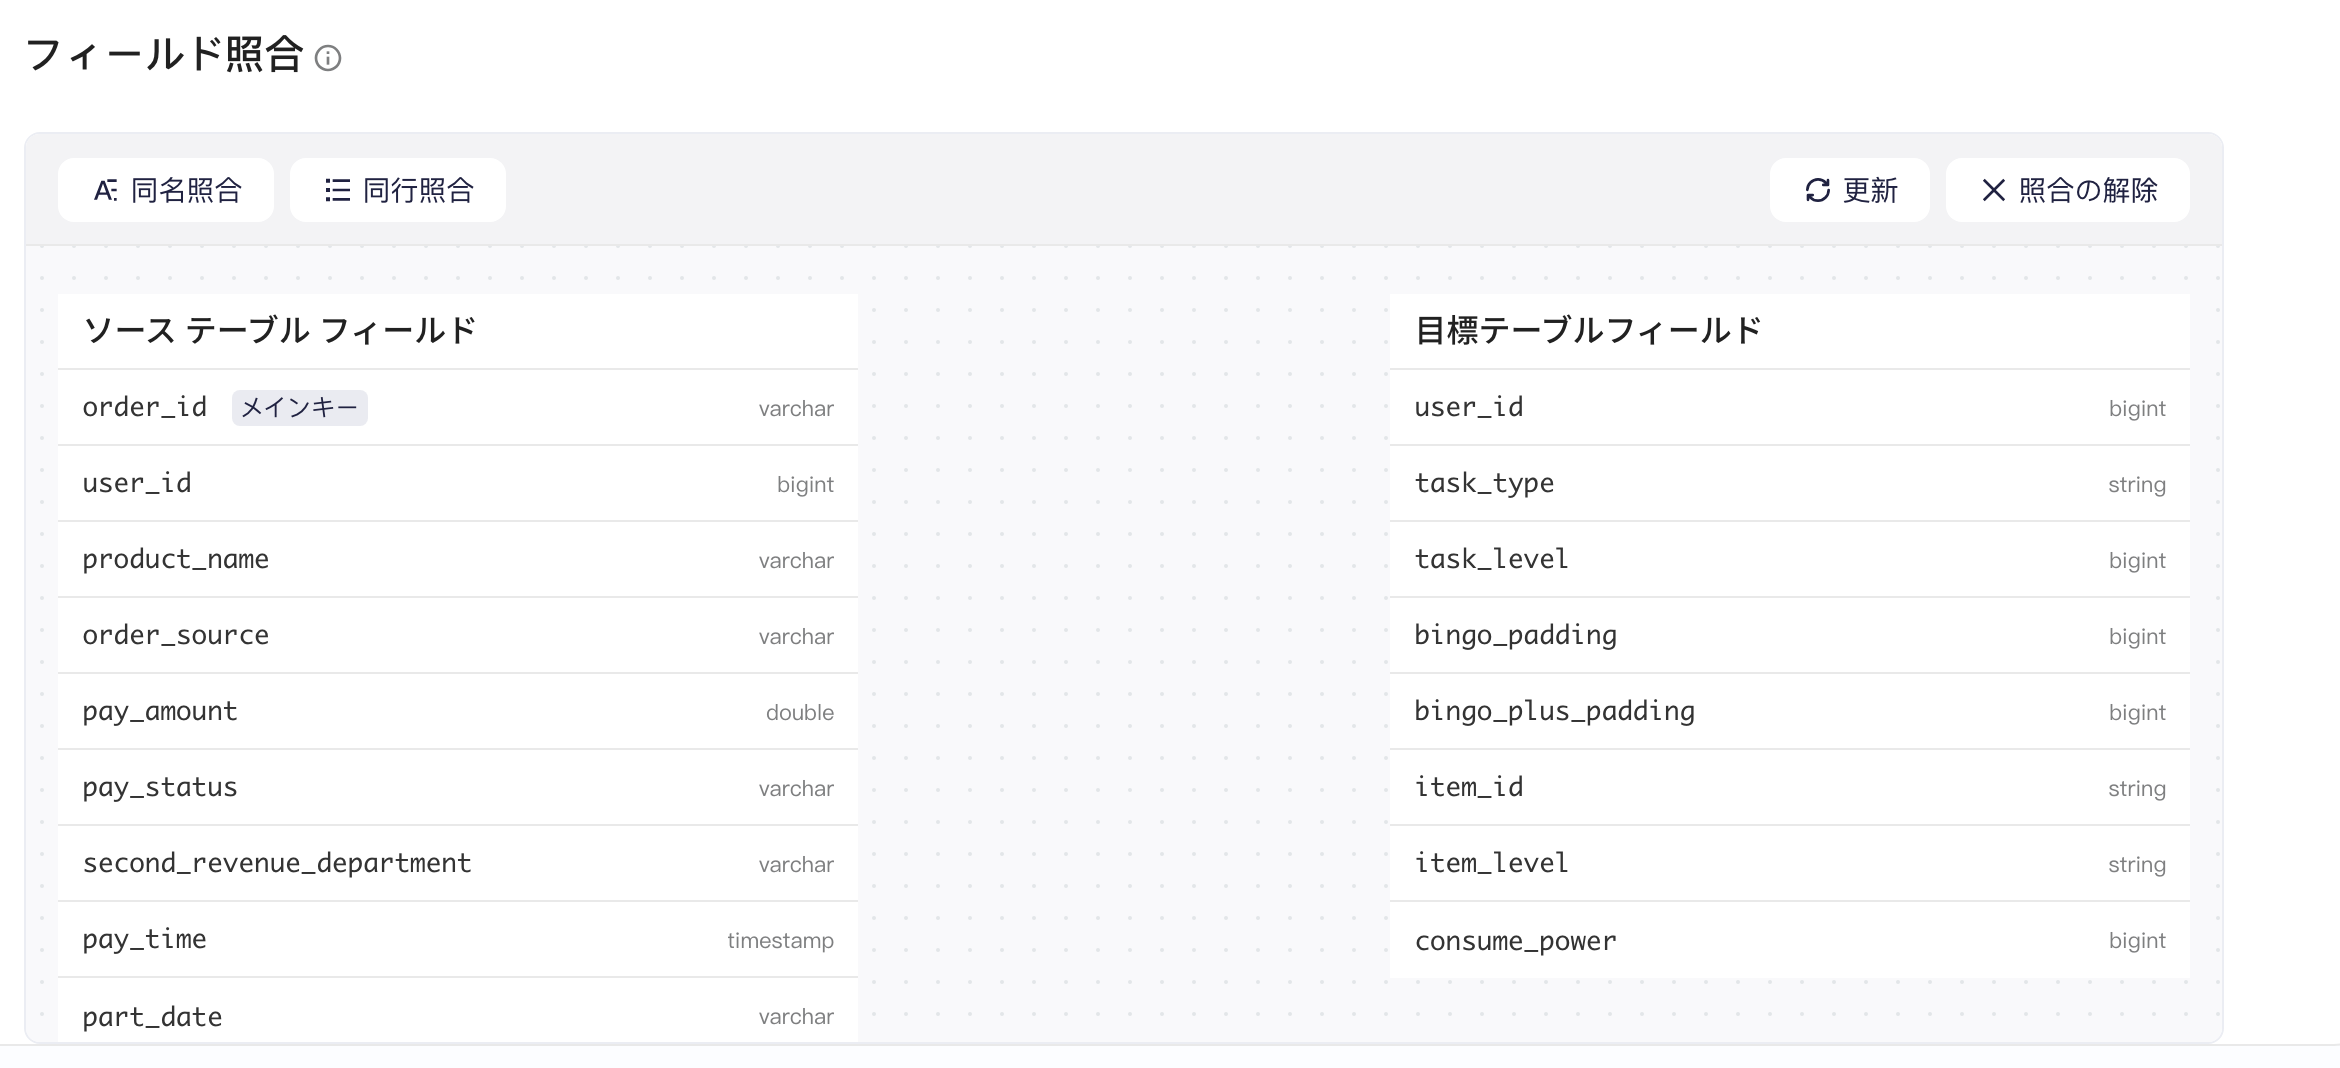Select source field pay_amount
The width and height of the screenshot is (2340, 1068).
[458, 712]
